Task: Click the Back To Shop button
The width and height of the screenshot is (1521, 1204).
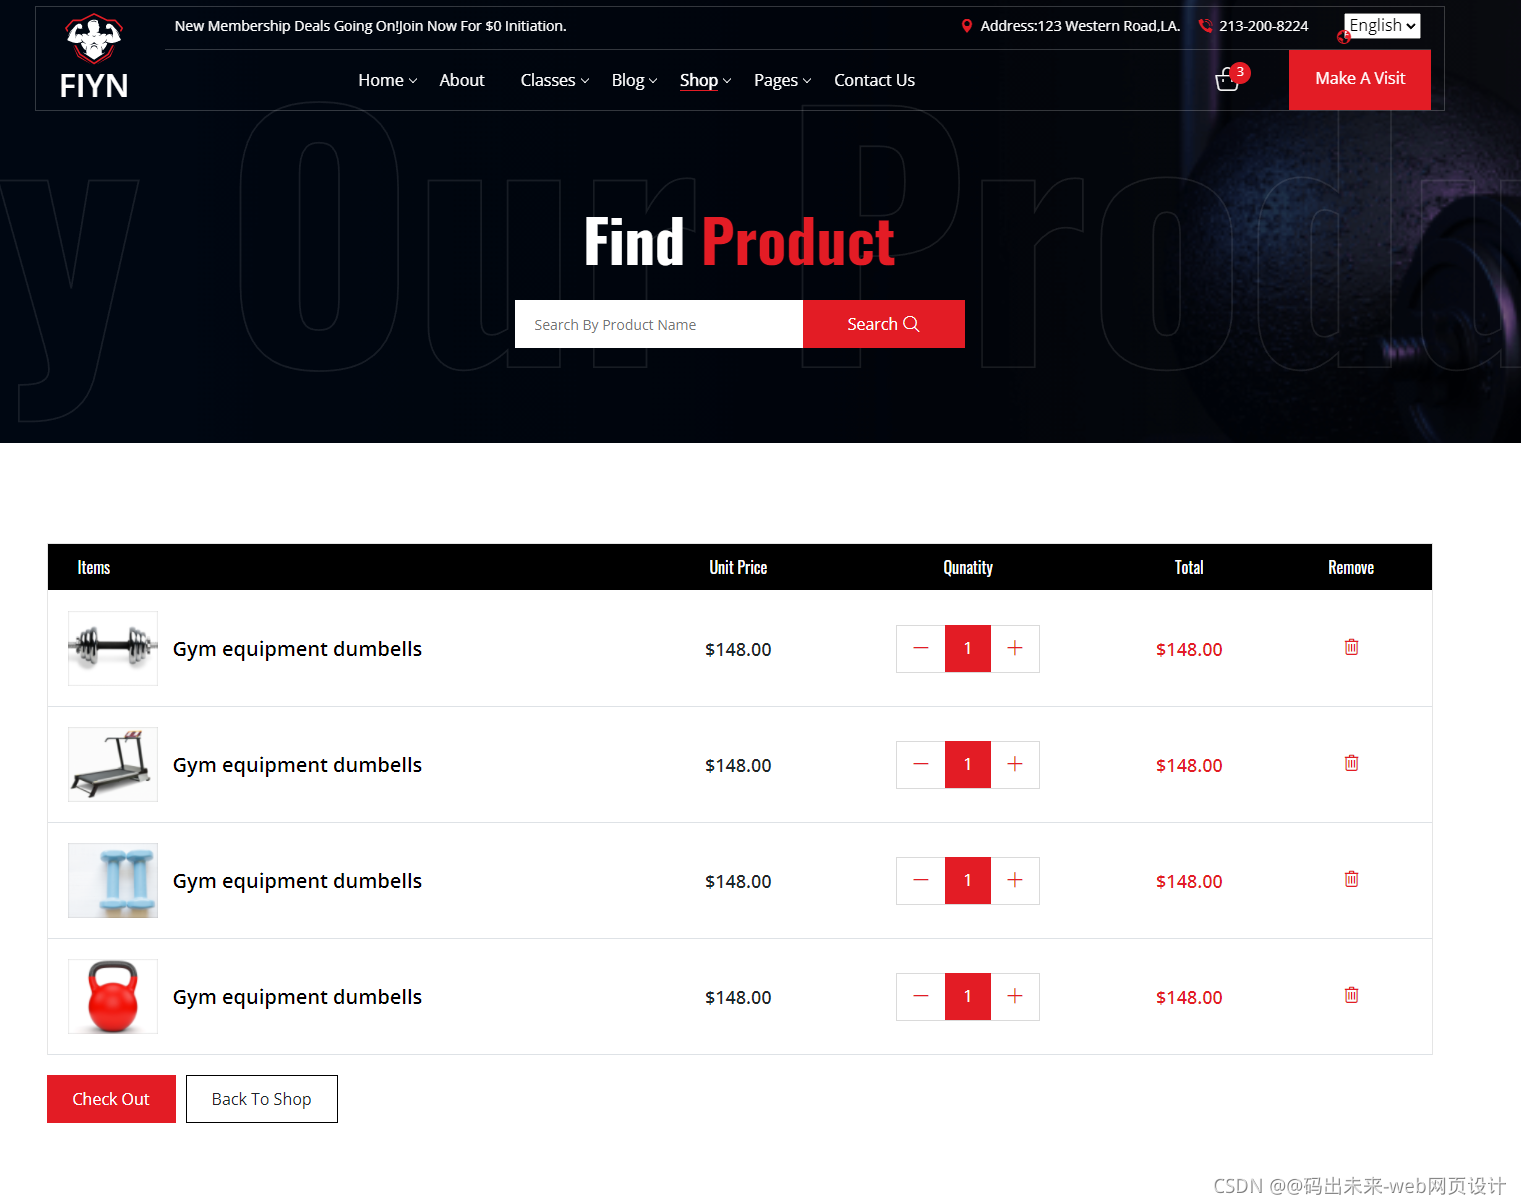Action: (x=262, y=1099)
